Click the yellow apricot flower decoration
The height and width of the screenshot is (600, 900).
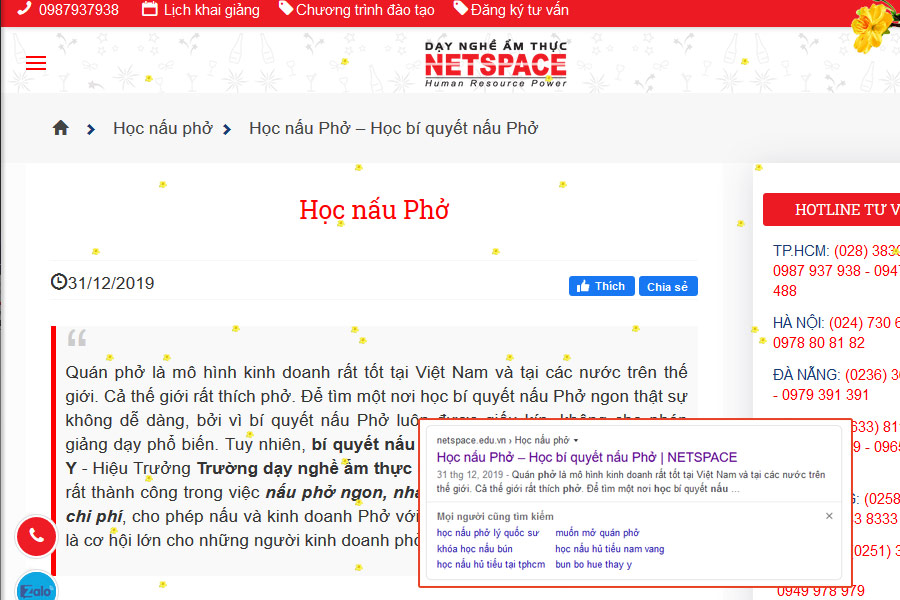point(875,25)
